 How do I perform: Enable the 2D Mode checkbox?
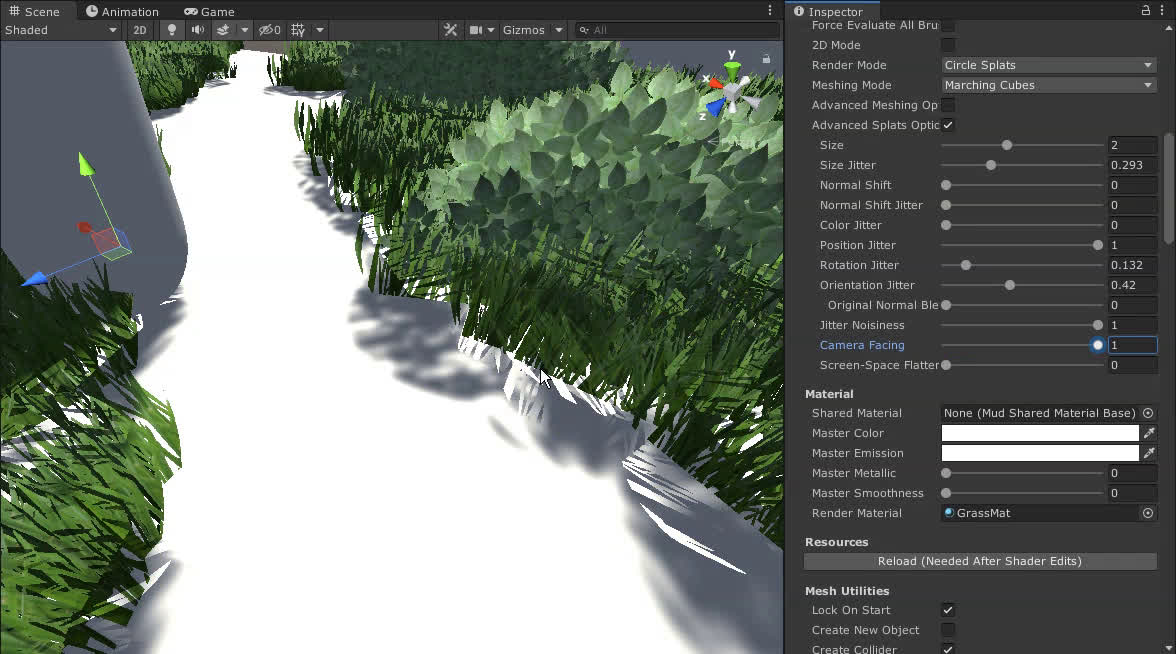click(x=948, y=45)
